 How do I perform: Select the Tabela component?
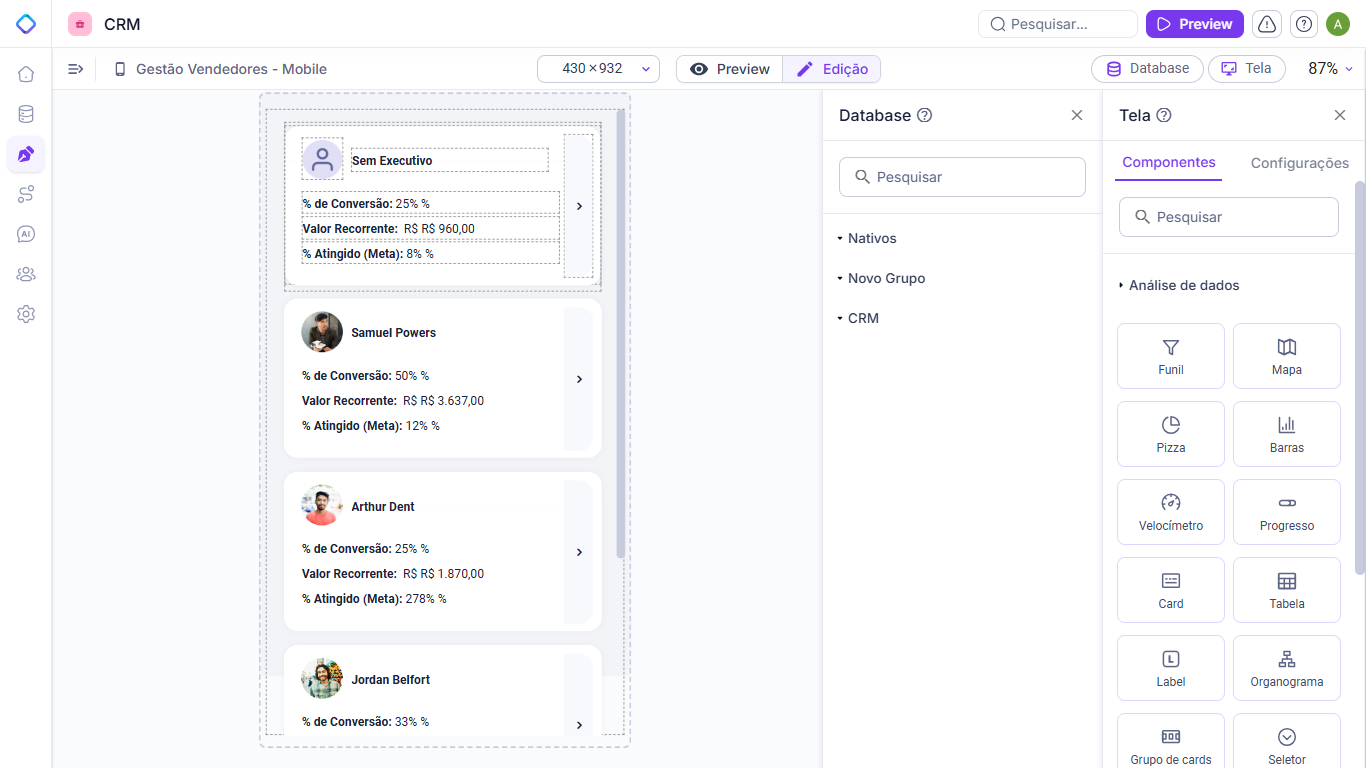point(1286,589)
